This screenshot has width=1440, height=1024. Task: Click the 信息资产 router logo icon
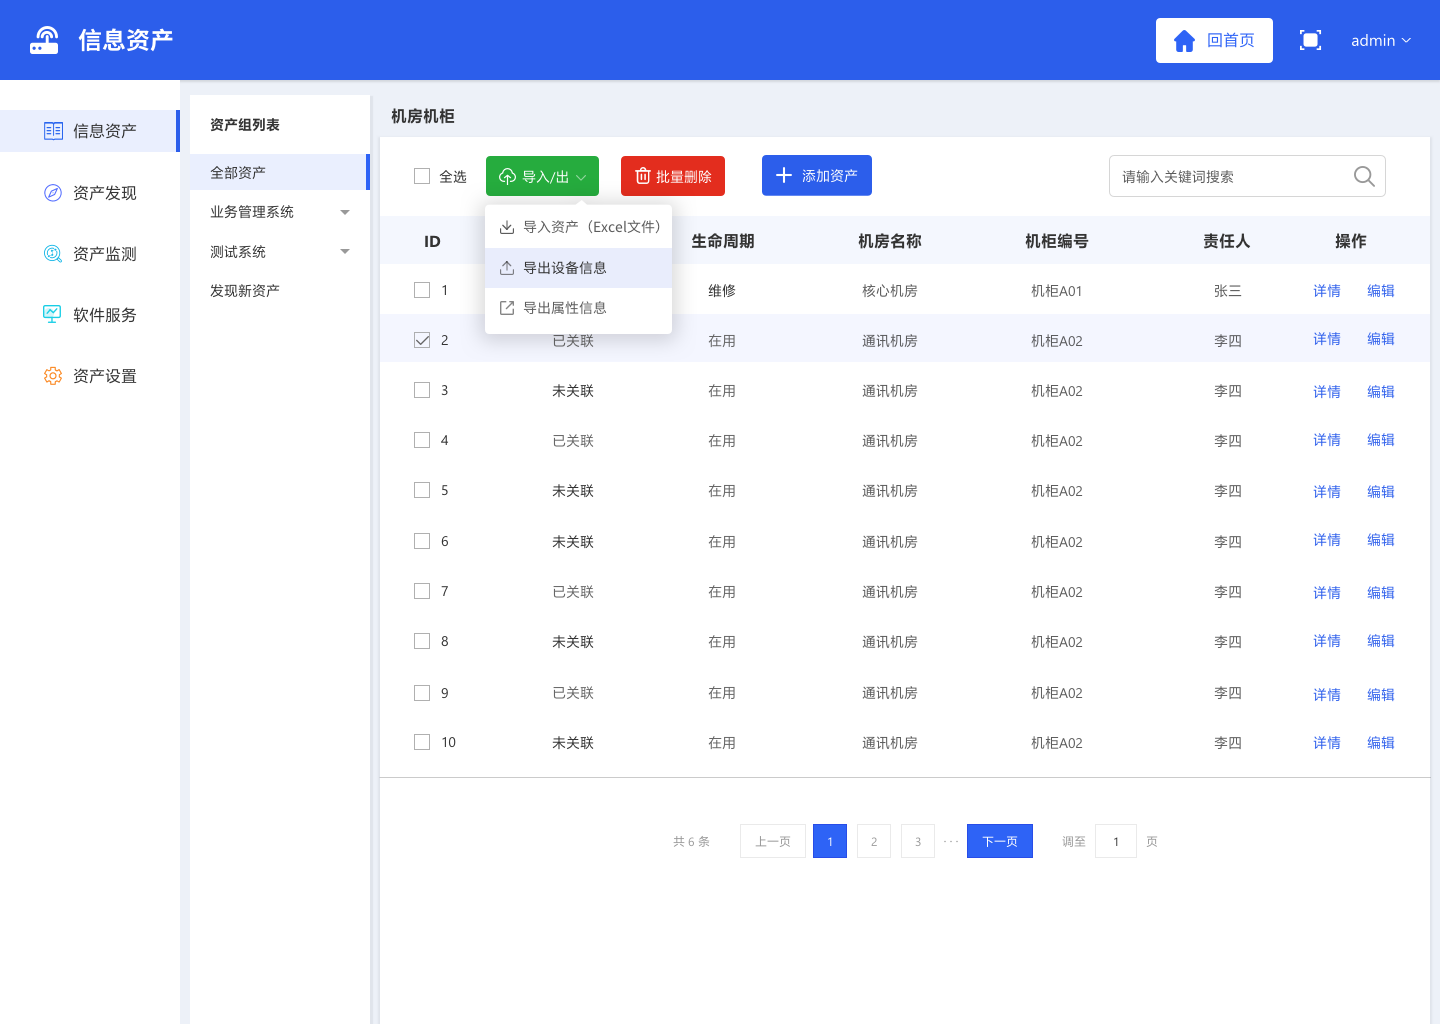(x=44, y=40)
